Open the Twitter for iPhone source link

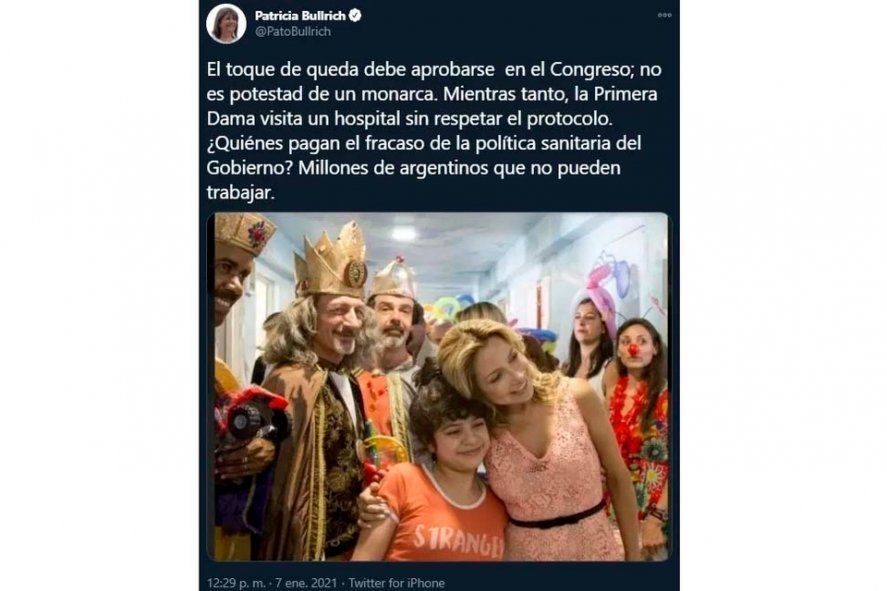397,583
